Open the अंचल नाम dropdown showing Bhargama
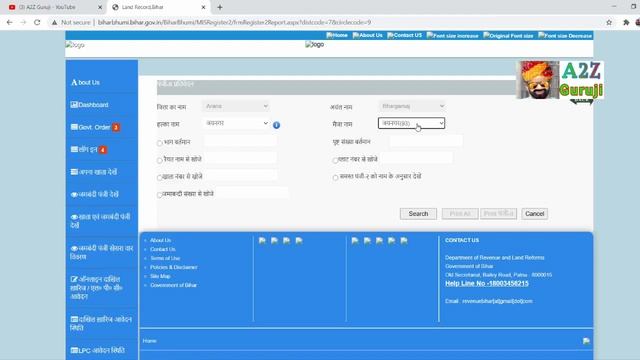 (411, 106)
